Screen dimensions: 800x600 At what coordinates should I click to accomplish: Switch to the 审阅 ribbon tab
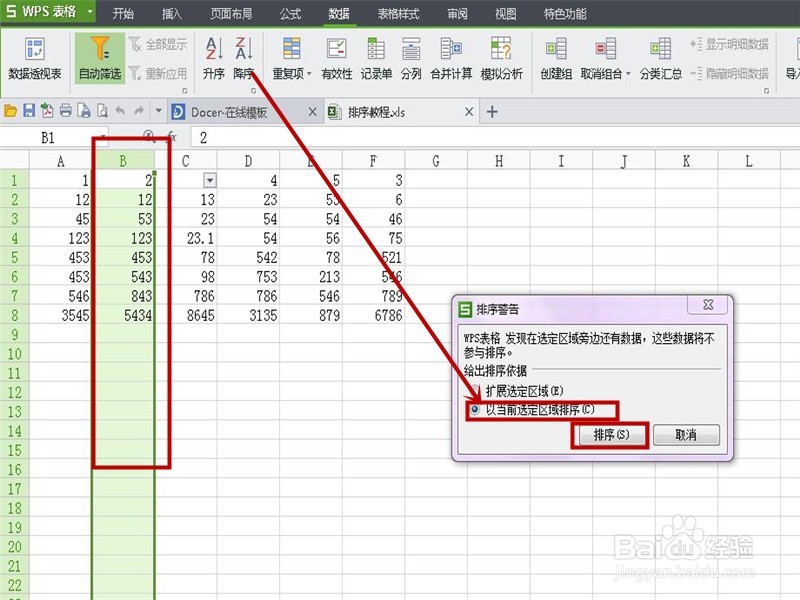[455, 14]
